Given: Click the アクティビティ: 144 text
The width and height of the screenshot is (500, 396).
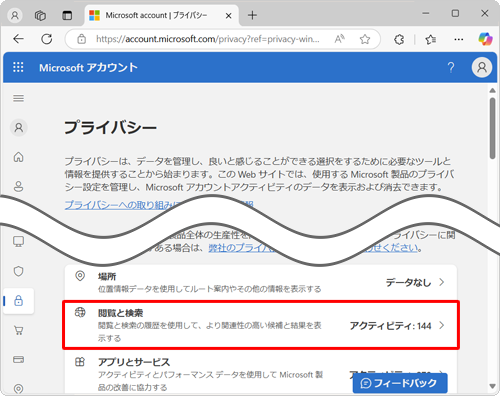Looking at the screenshot, I should tap(390, 326).
